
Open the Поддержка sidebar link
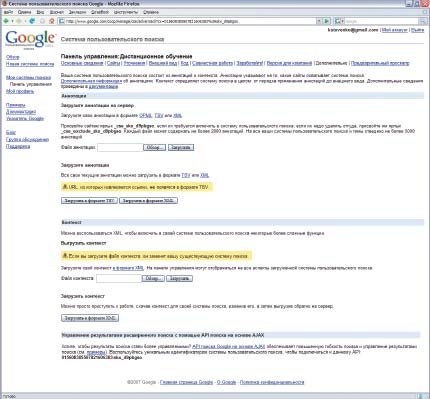click(18, 146)
